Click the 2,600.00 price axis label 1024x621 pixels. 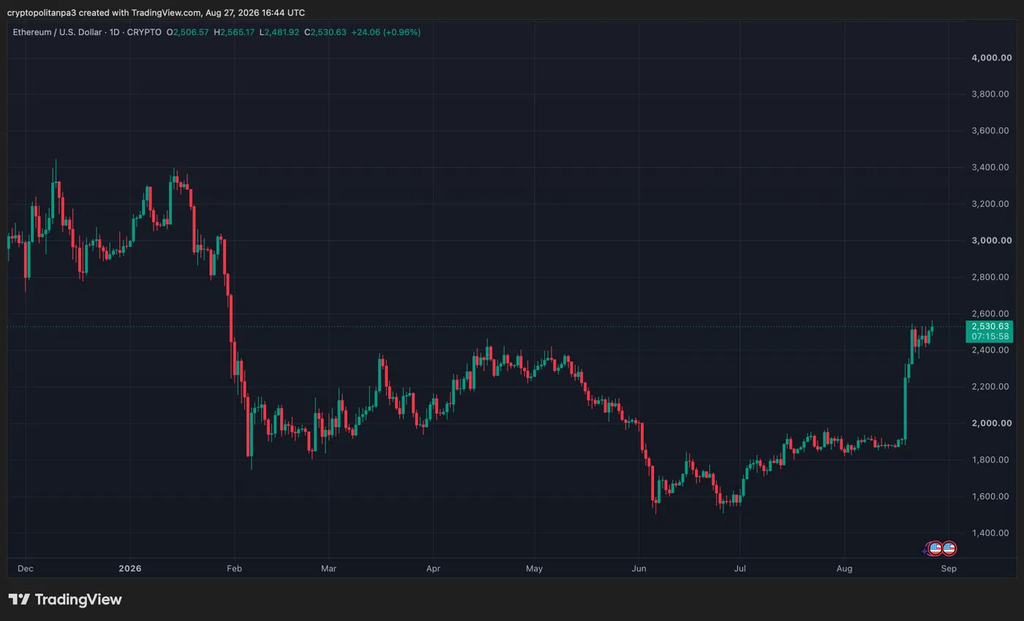[x=991, y=313]
